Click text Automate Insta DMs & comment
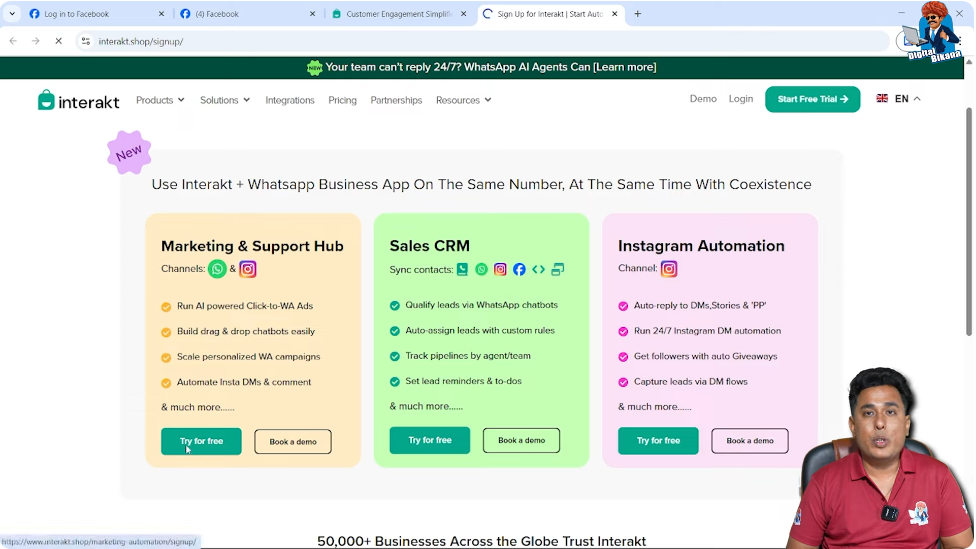This screenshot has width=976, height=549. (244, 382)
